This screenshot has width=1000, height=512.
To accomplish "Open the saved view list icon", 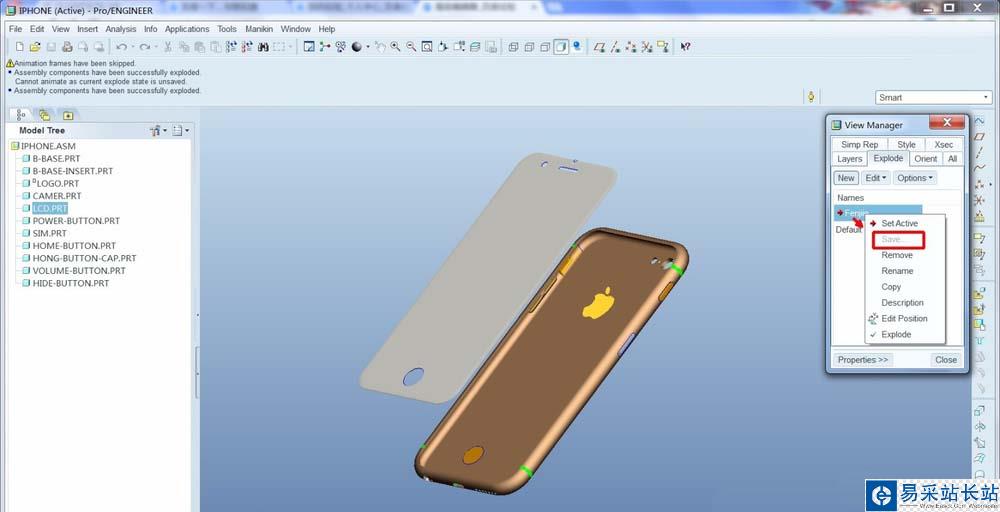I will coord(459,47).
